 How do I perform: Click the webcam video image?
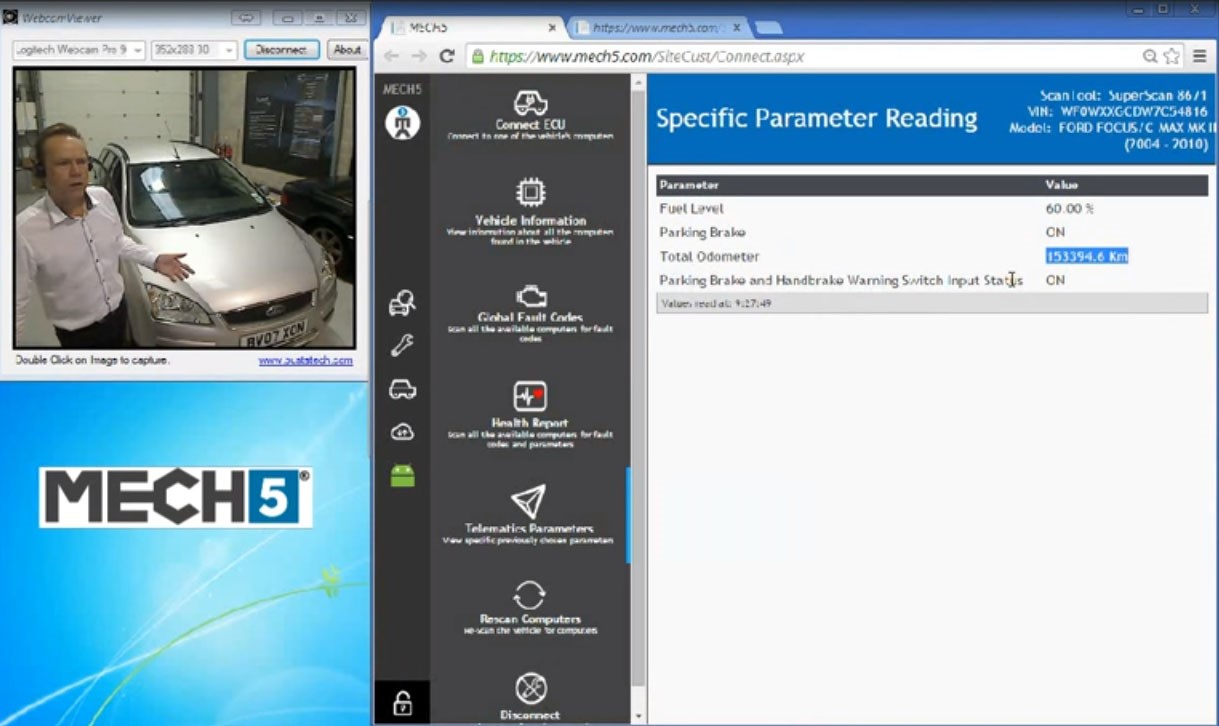pos(184,208)
